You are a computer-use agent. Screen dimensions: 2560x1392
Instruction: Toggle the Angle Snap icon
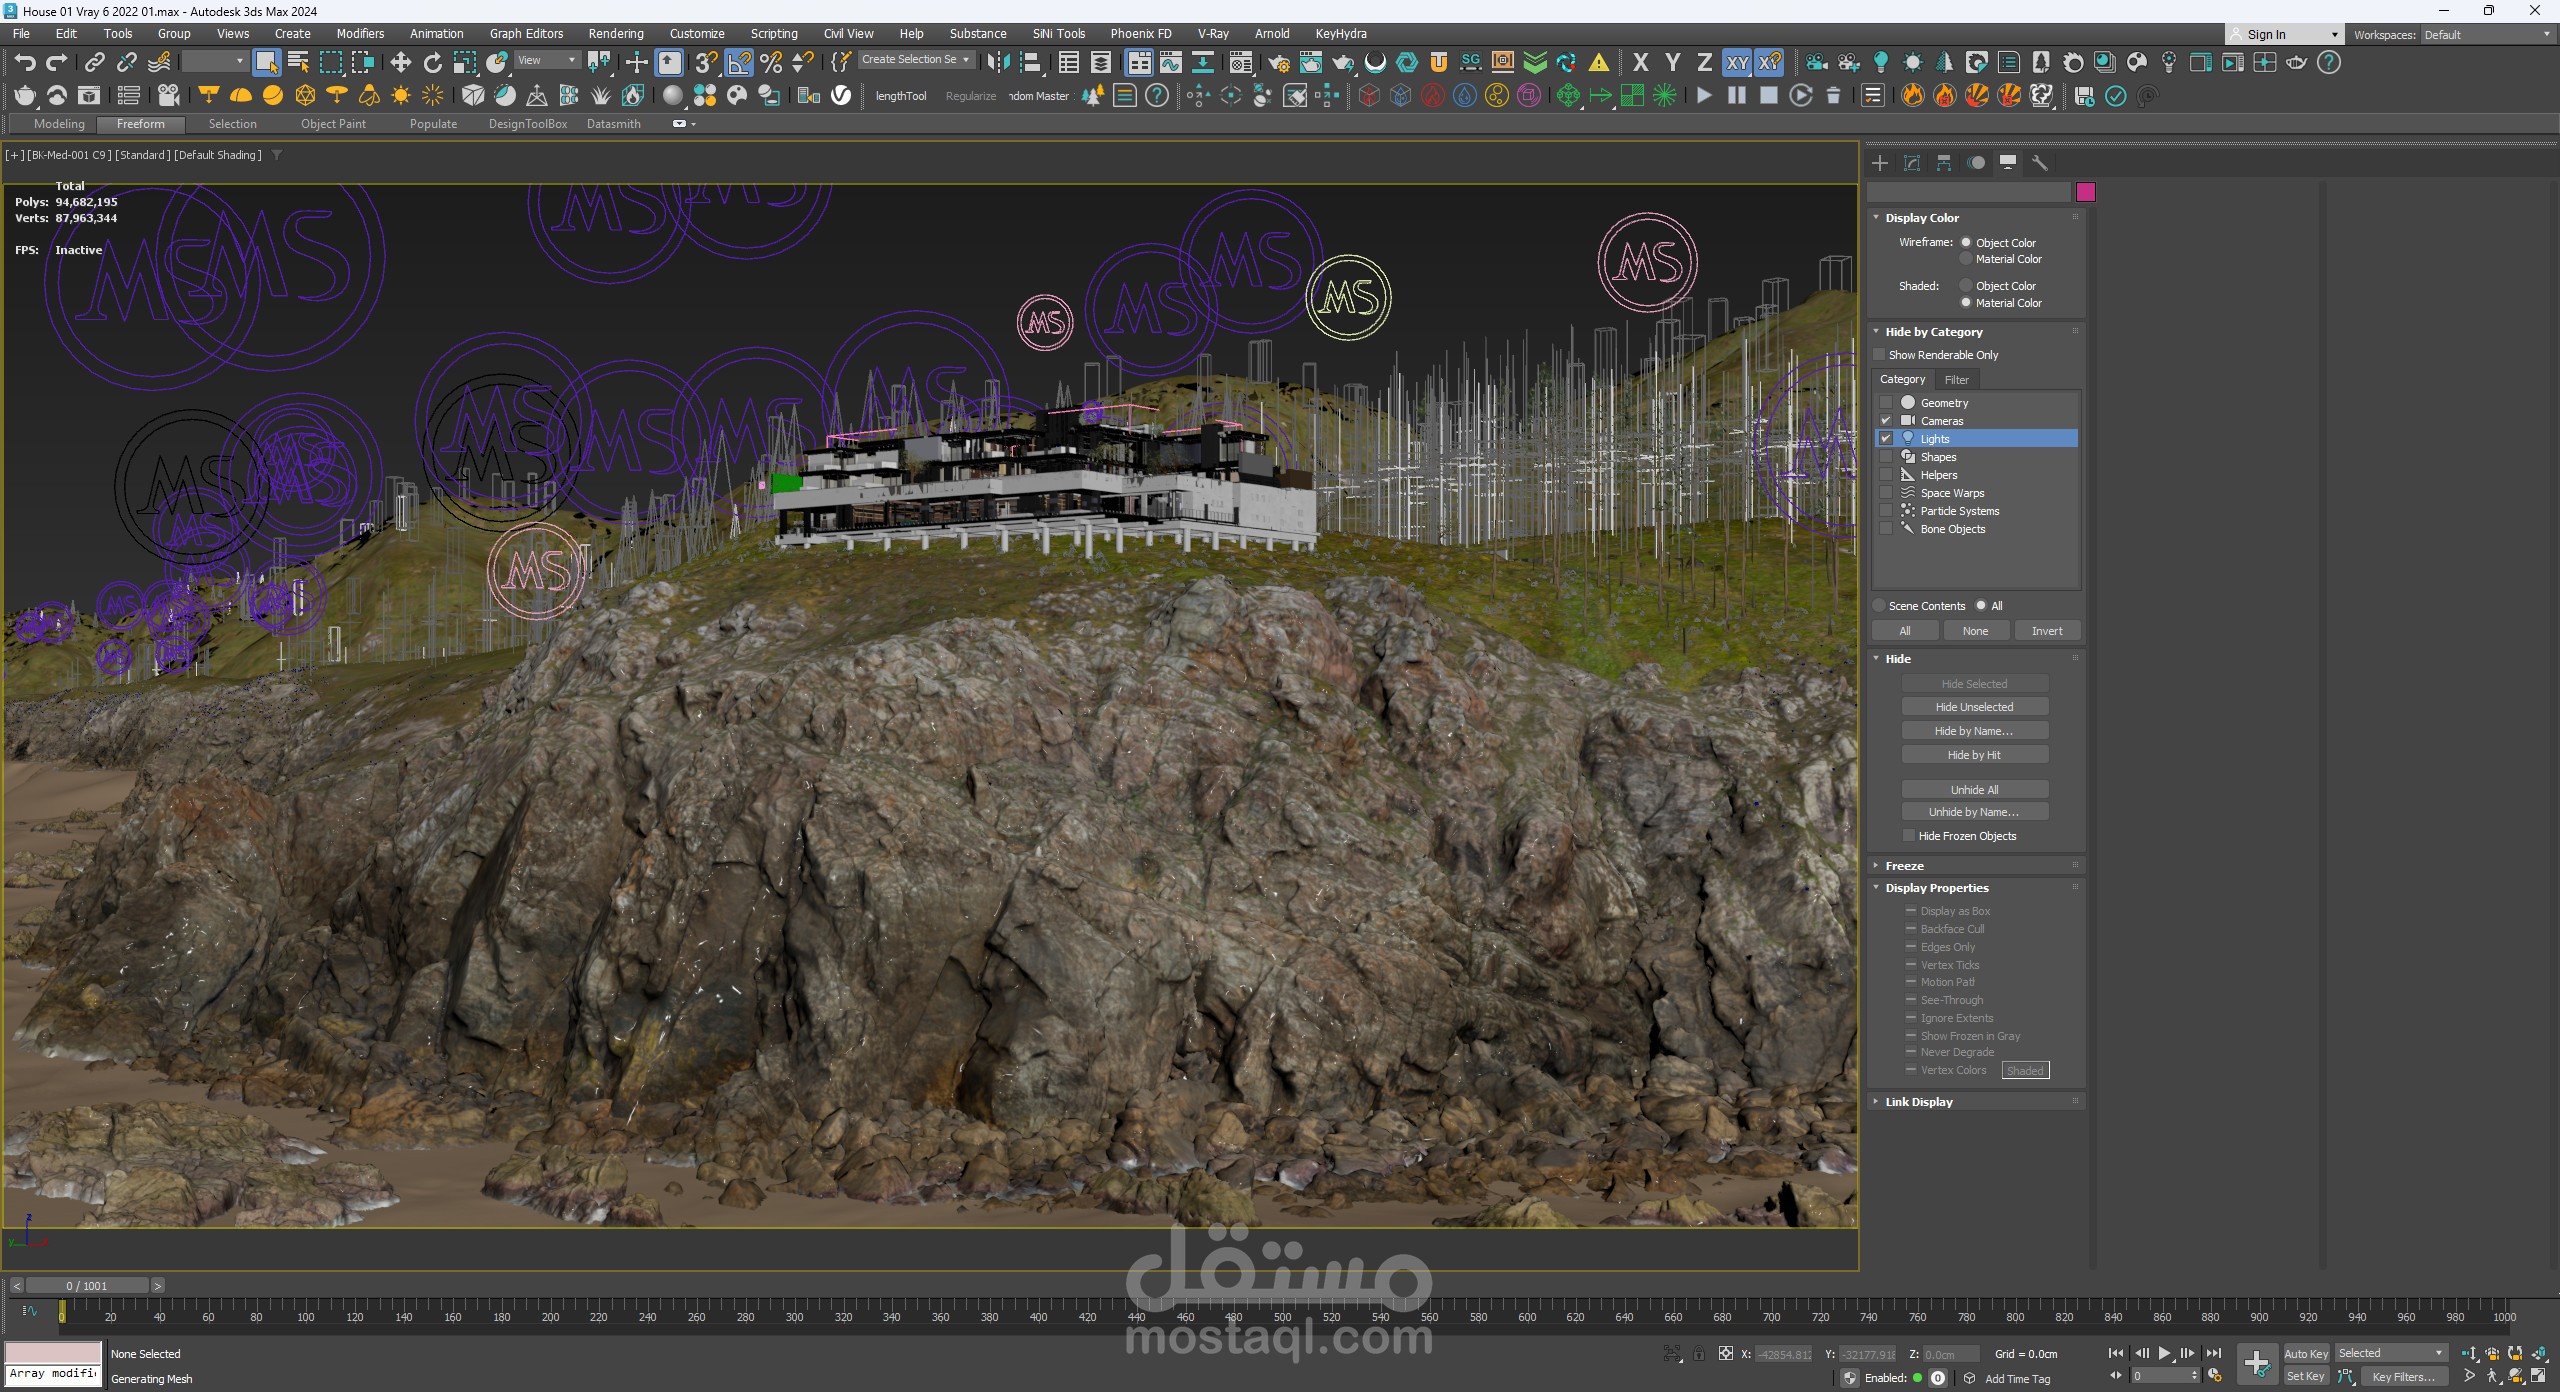coord(739,63)
